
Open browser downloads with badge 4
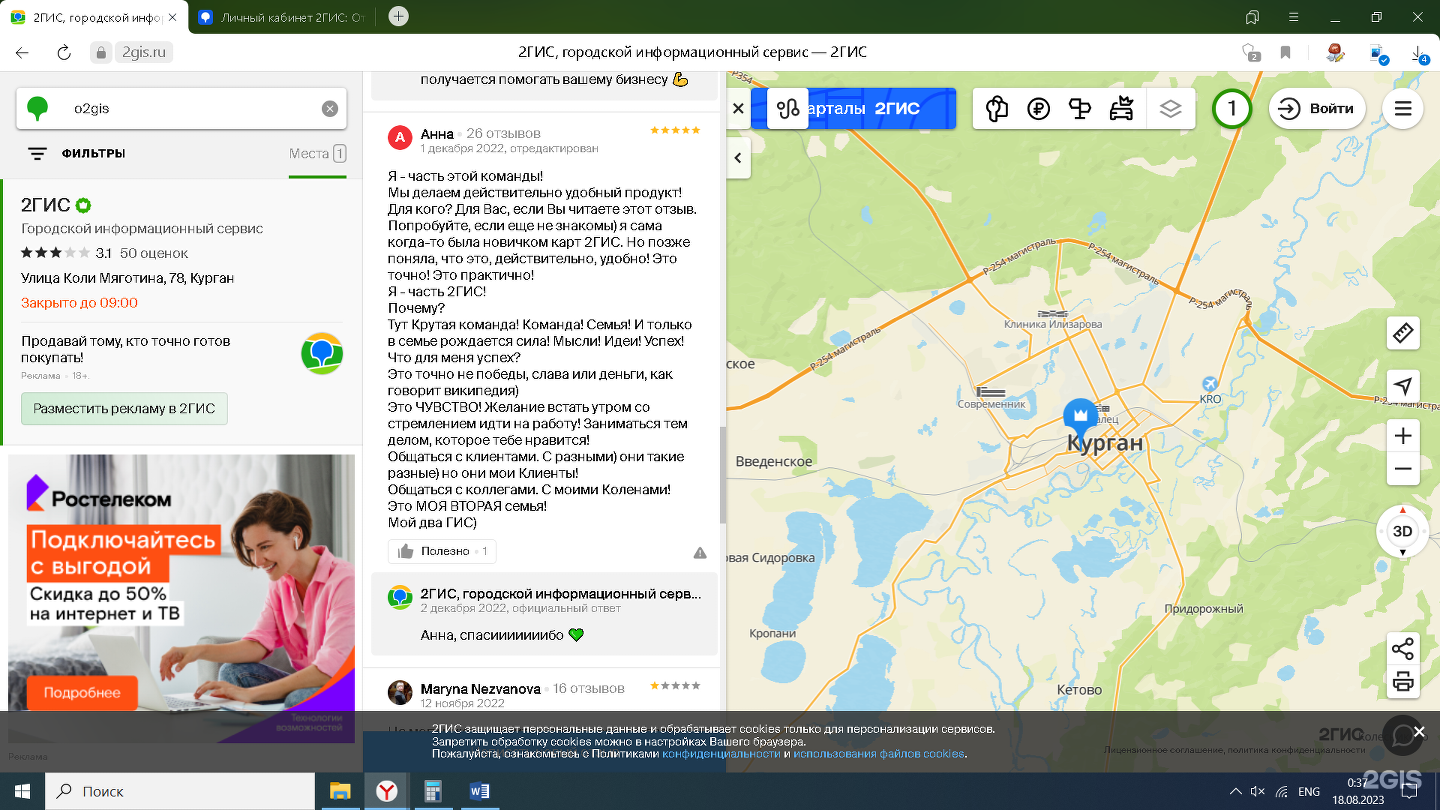click(1420, 54)
